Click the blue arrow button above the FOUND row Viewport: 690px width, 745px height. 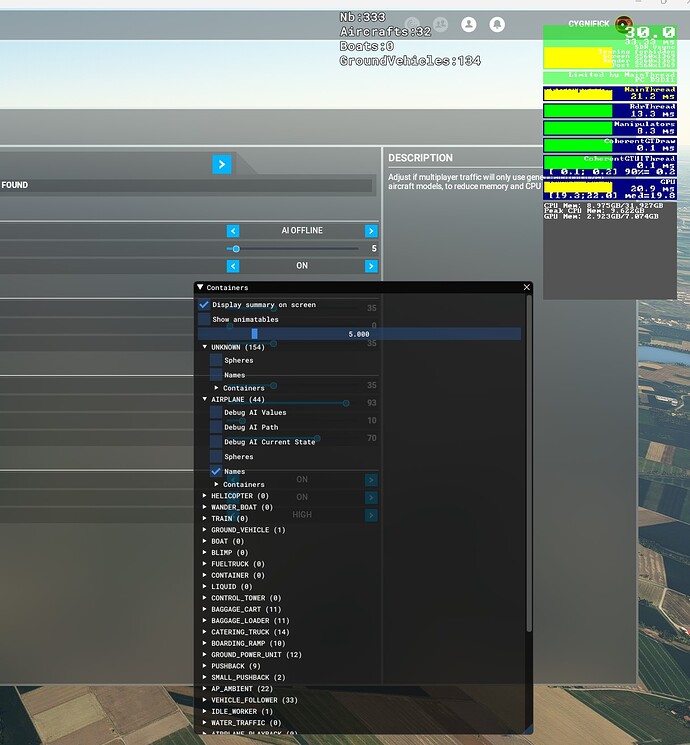pyautogui.click(x=222, y=164)
